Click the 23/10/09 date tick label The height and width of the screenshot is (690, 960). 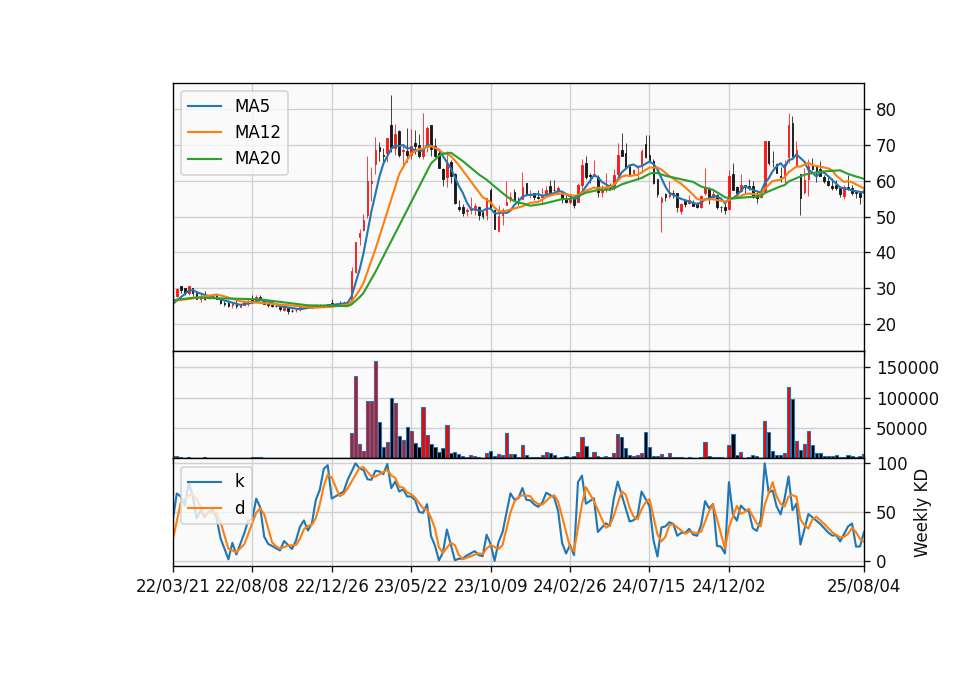point(490,586)
